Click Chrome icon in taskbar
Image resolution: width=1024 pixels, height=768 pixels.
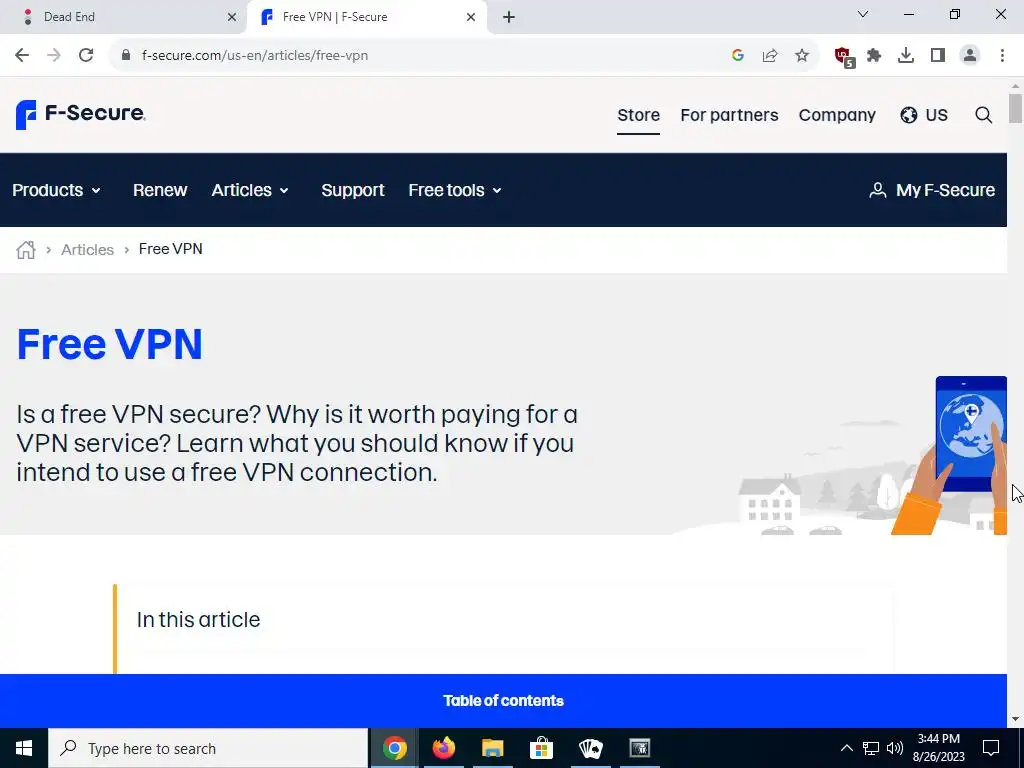tap(394, 748)
